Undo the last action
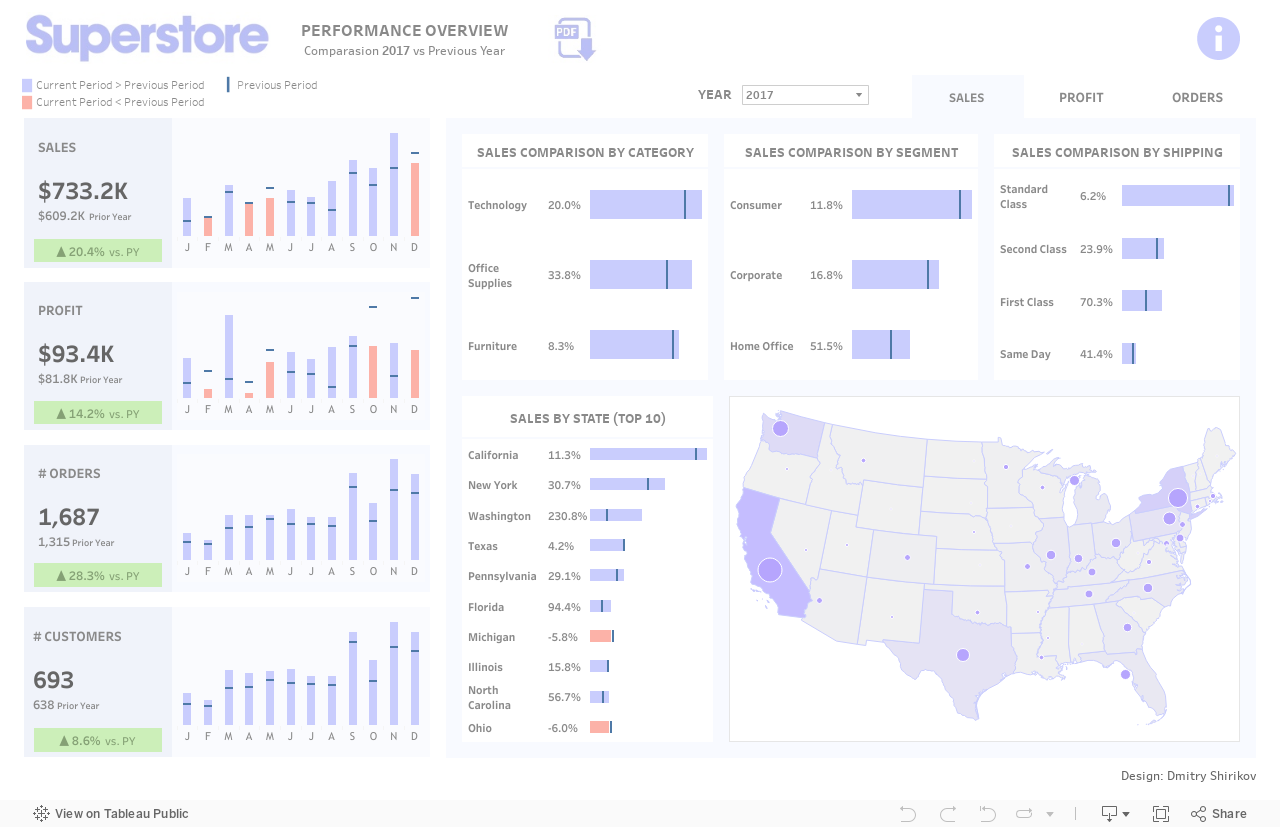This screenshot has width=1280, height=827. (908, 814)
